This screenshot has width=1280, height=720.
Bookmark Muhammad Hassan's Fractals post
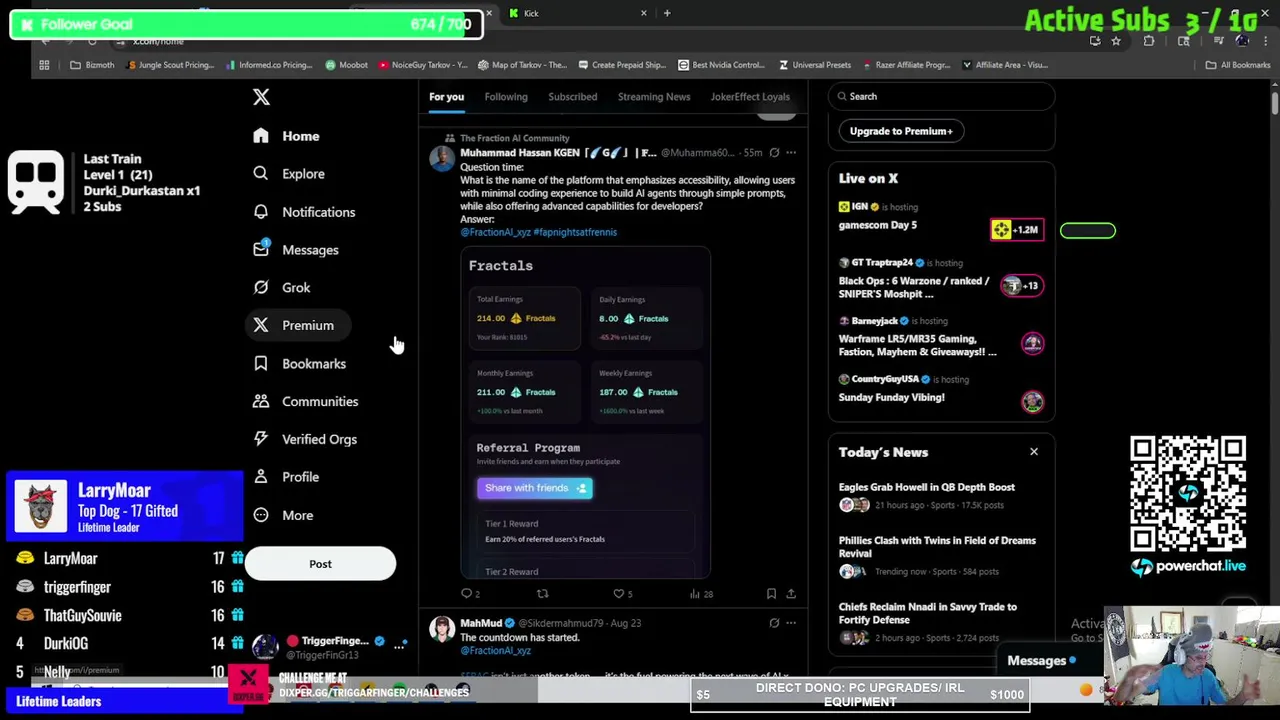coord(771,594)
